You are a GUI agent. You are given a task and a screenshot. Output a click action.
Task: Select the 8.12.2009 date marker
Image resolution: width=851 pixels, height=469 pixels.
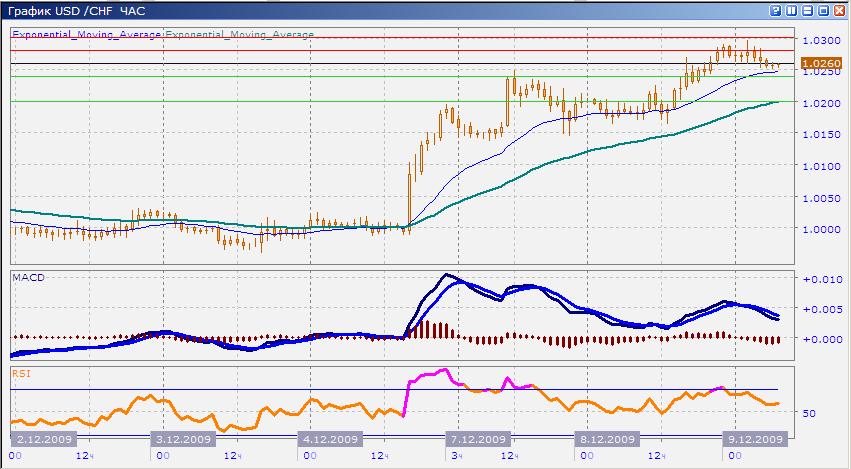tap(608, 439)
